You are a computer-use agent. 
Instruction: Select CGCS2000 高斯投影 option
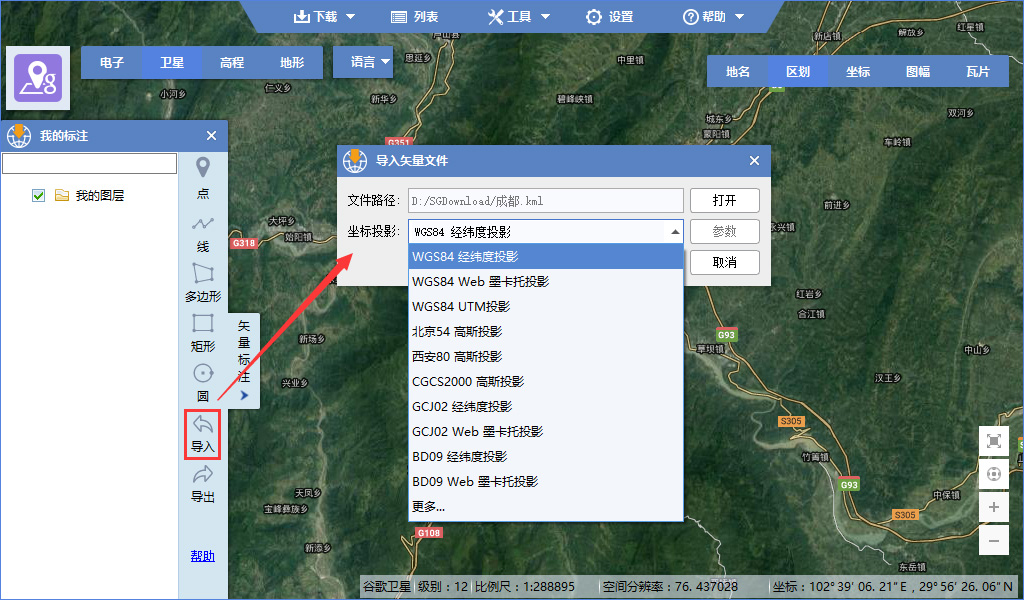coord(546,381)
